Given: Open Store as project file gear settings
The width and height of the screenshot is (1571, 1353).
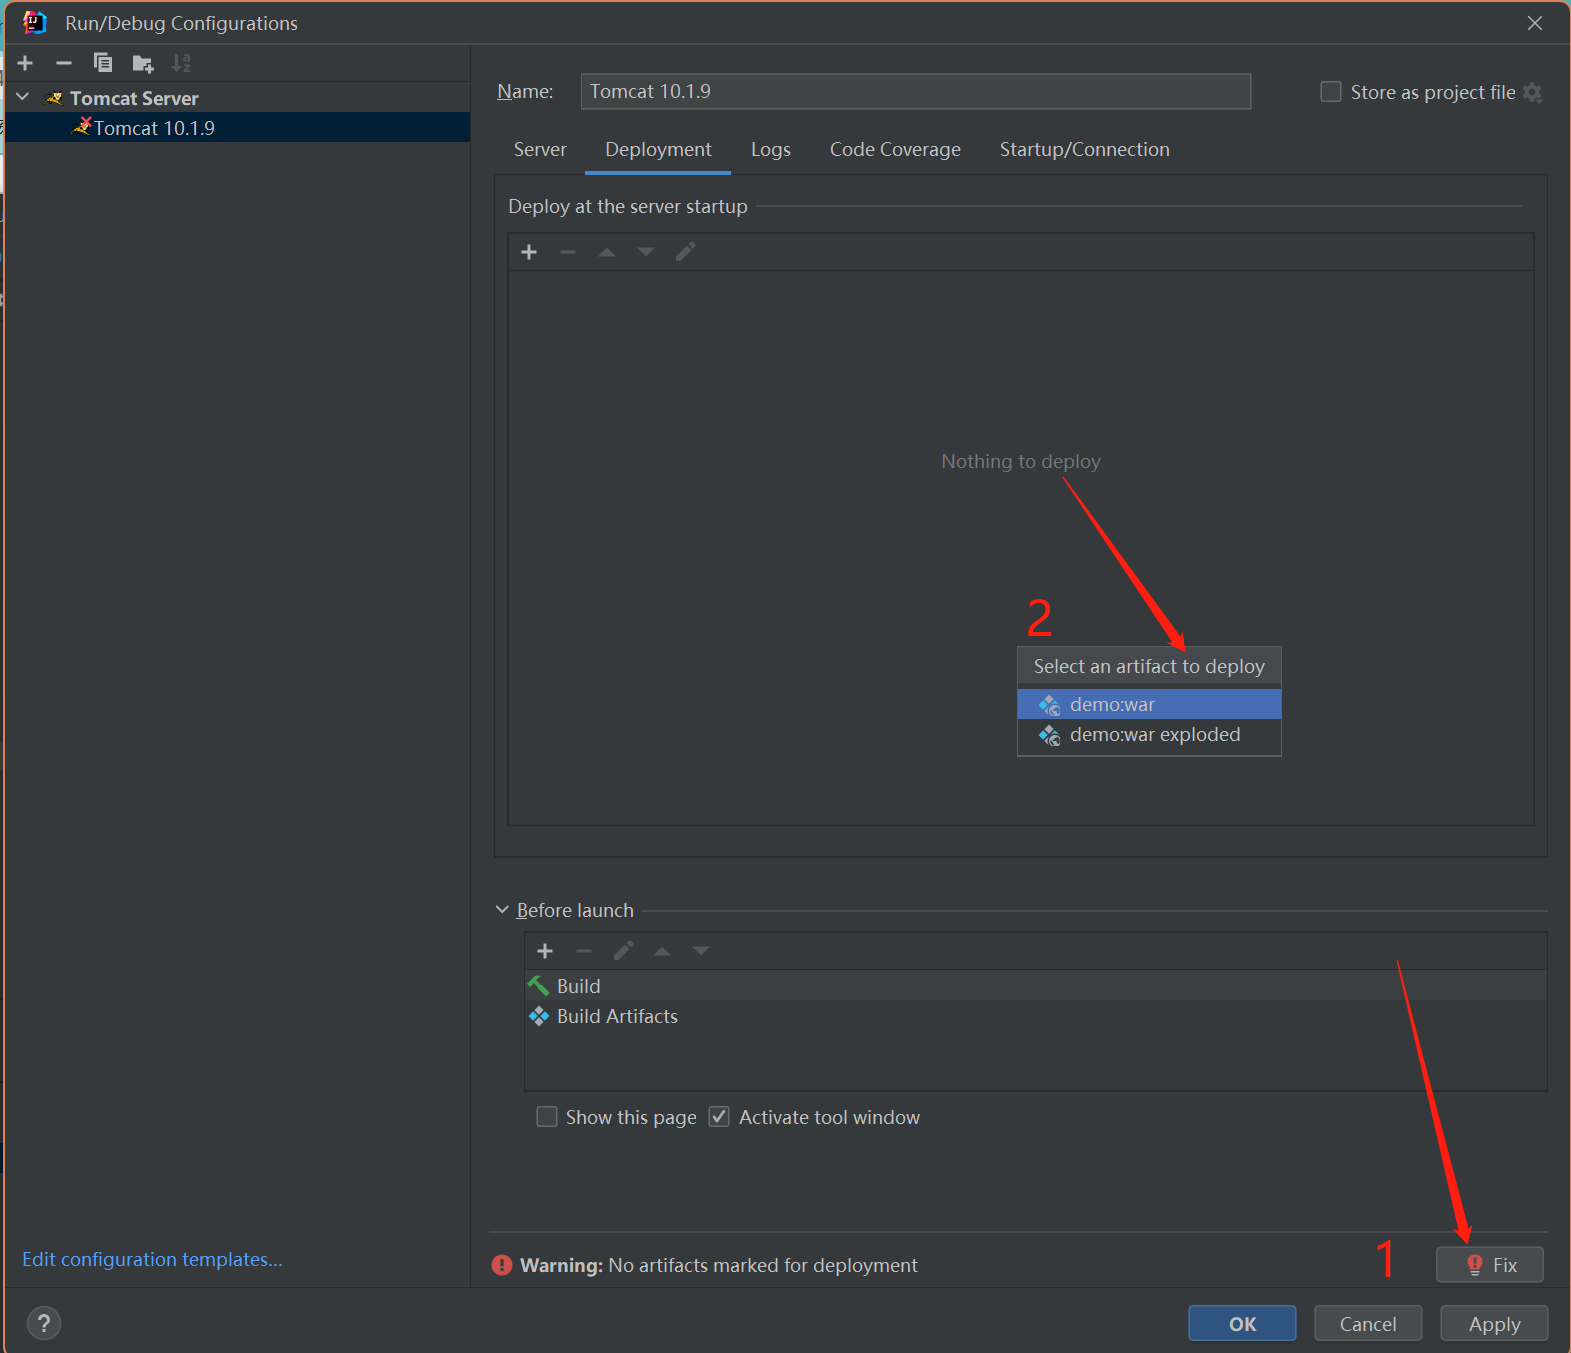Looking at the screenshot, I should tap(1533, 93).
